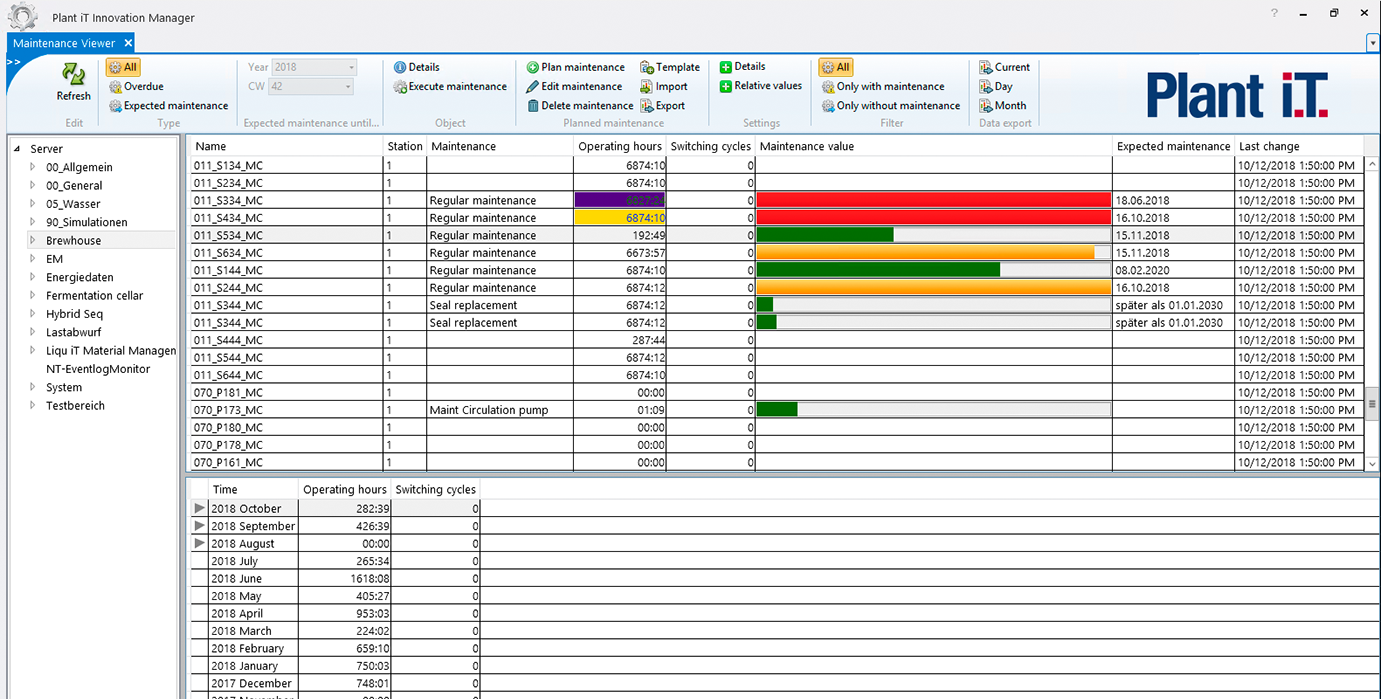The height and width of the screenshot is (699, 1381).
Task: Click the down arrow of table scrollbar
Action: click(x=1372, y=463)
